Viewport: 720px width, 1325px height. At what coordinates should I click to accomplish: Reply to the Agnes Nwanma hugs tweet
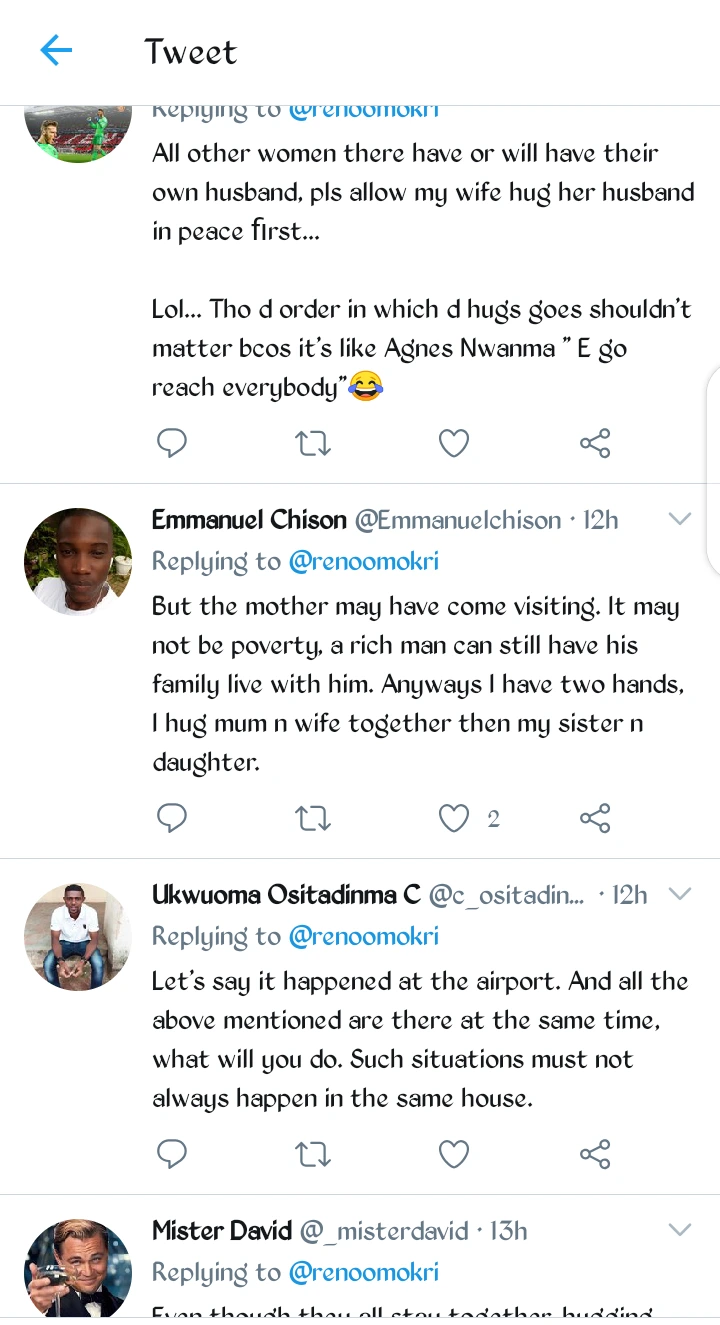172,443
